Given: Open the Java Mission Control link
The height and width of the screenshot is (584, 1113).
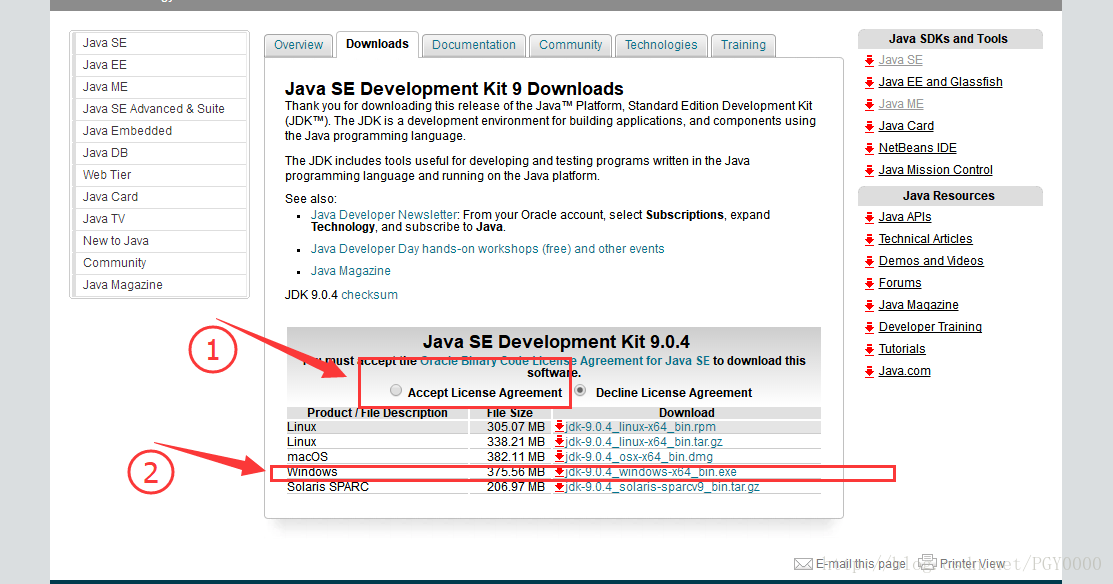Looking at the screenshot, I should click(936, 170).
